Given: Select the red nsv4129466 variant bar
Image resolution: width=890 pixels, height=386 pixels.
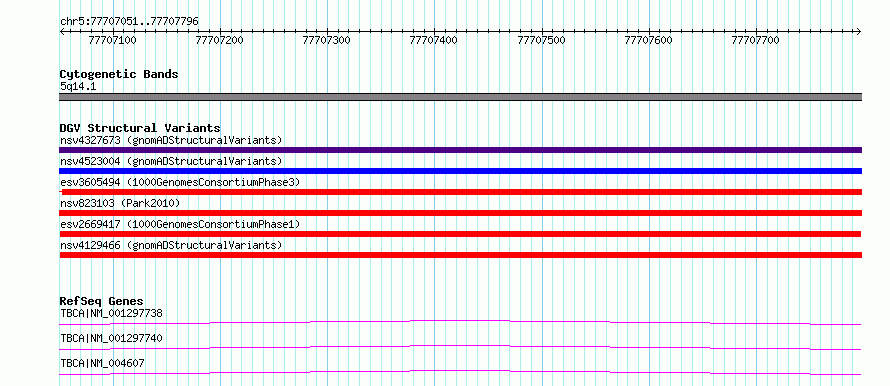Looking at the screenshot, I should (x=460, y=255).
